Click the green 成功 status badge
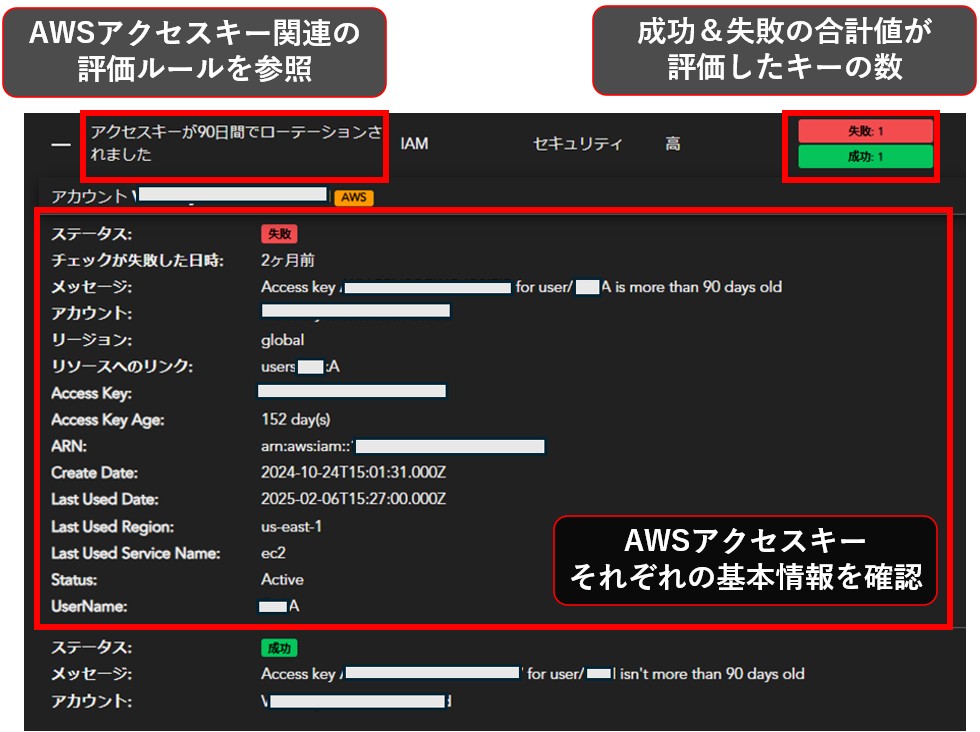This screenshot has height=732, width=980. (x=279, y=648)
